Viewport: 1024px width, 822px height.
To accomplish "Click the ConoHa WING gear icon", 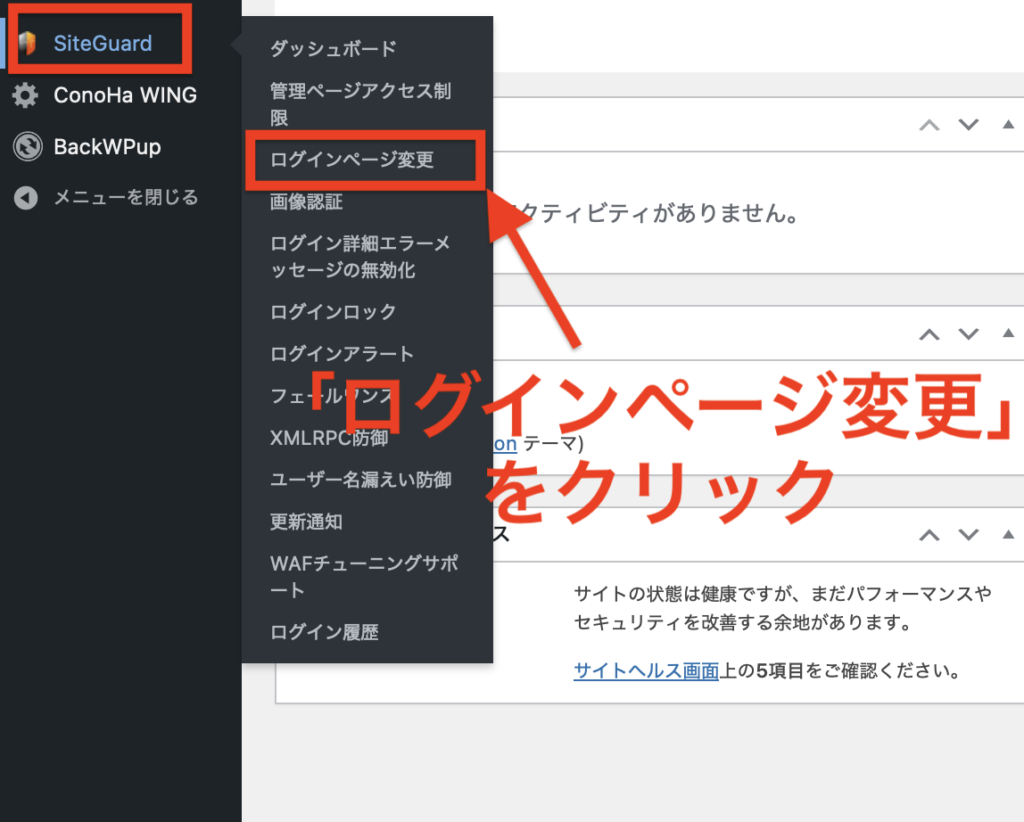I will coord(26,96).
